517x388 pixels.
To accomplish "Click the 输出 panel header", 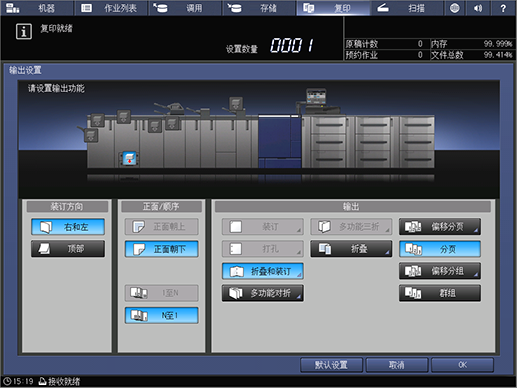I will 353,207.
